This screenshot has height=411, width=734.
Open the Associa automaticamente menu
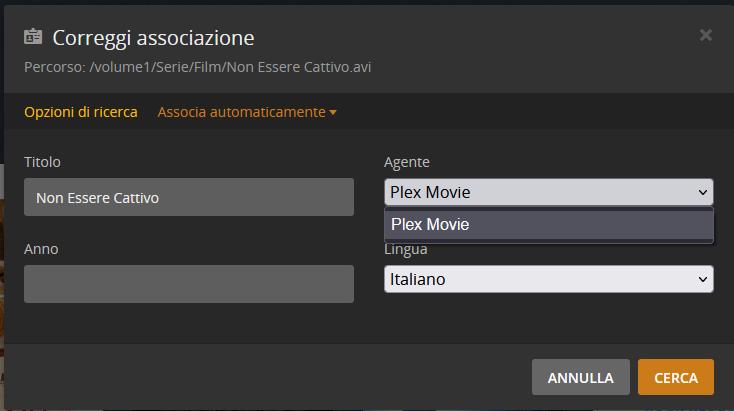(x=241, y=112)
